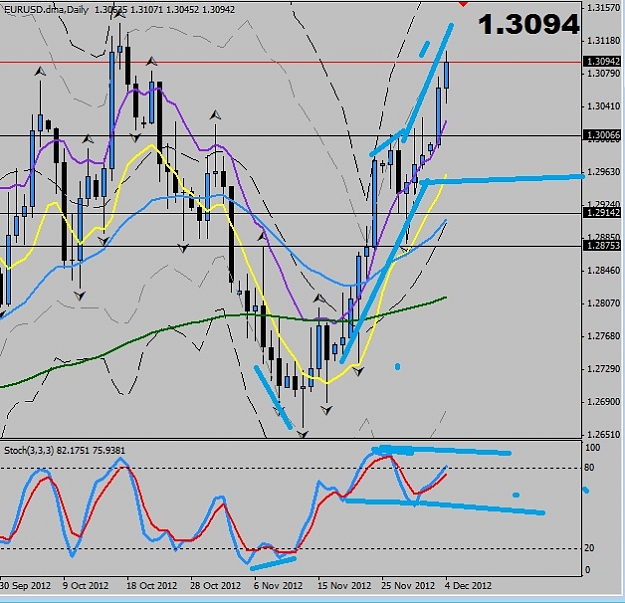The height and width of the screenshot is (603, 625).
Task: Select the 1.28070 price axis label
Action: point(604,303)
